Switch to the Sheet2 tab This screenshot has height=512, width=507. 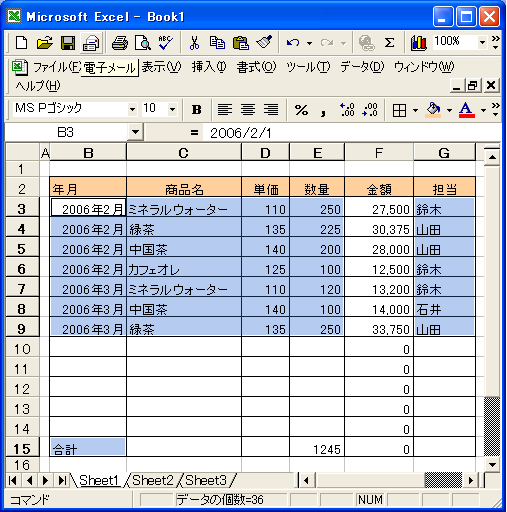click(153, 480)
